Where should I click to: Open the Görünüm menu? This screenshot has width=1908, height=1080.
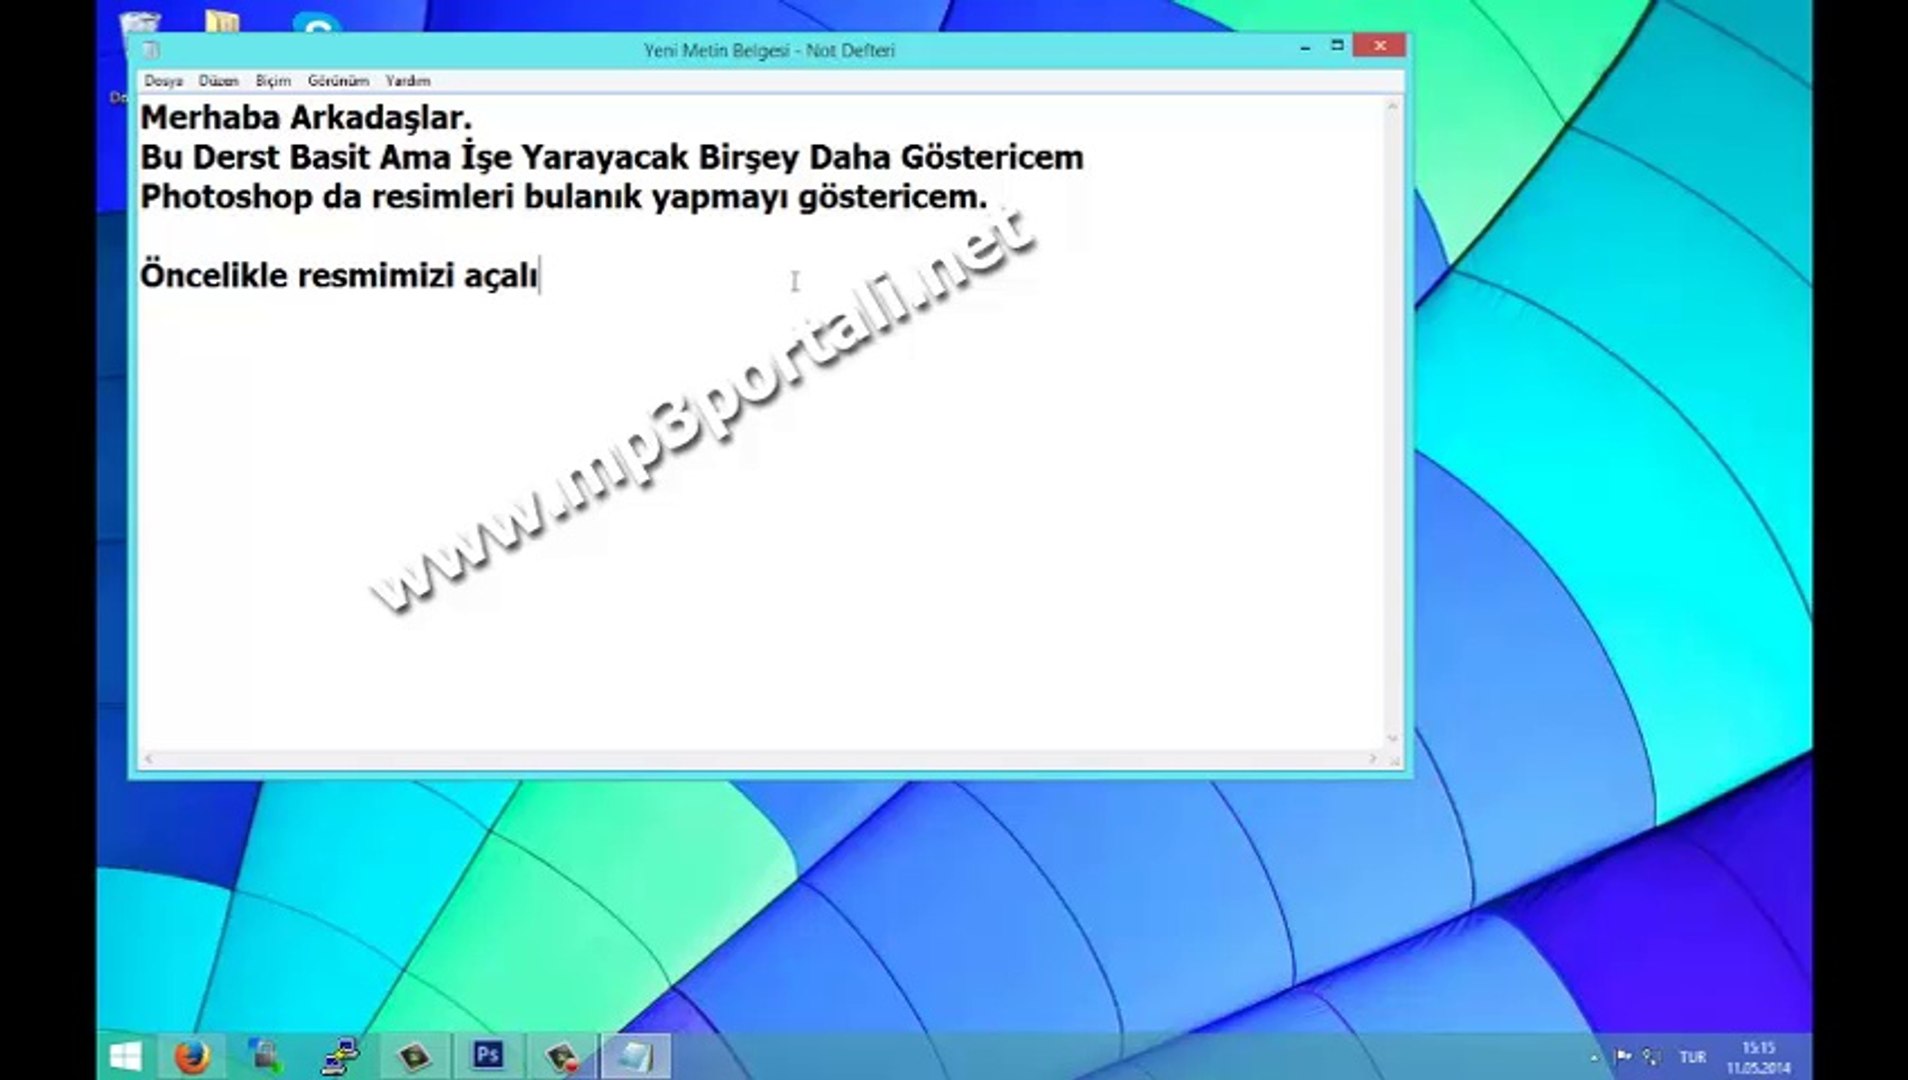[338, 81]
